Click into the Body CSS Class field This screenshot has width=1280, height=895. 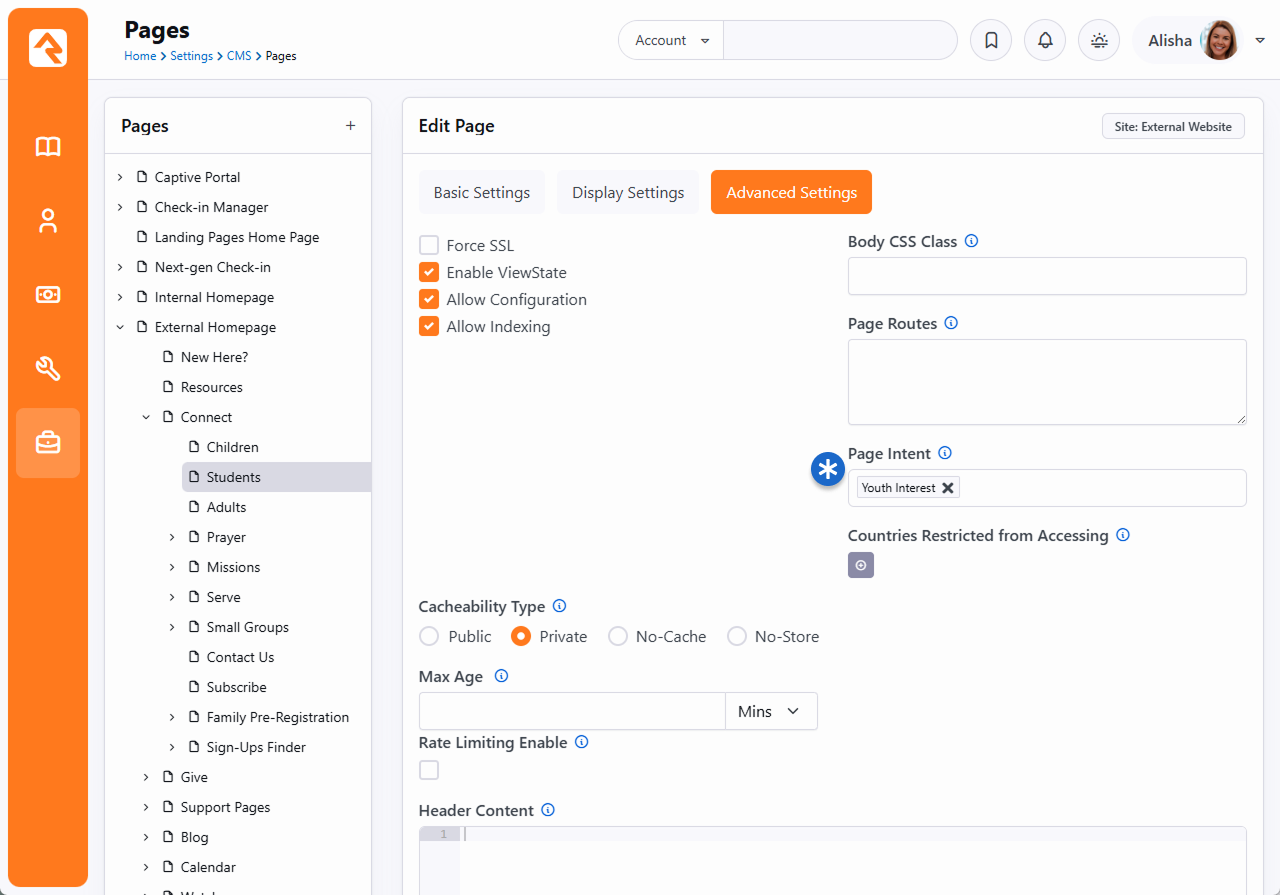[x=1047, y=276]
